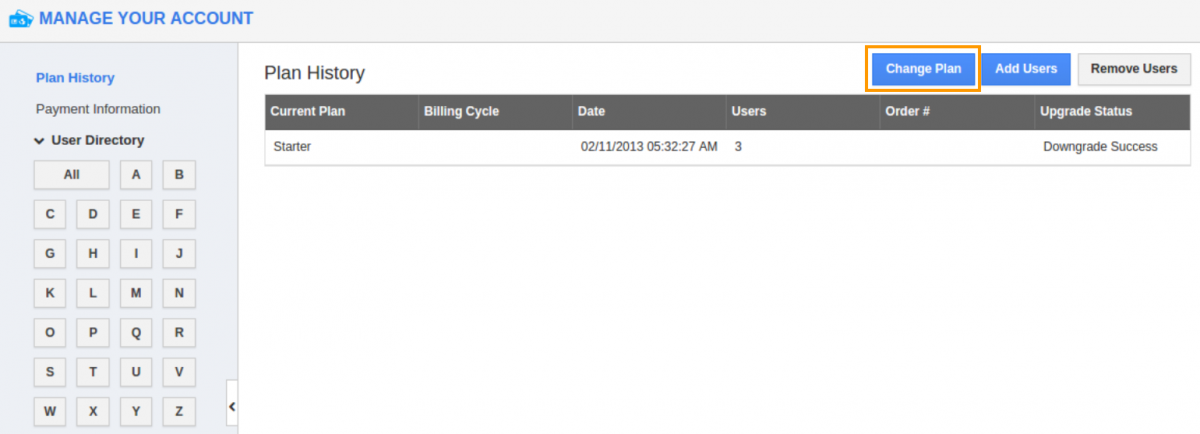
Task: Collapse the left sidebar with arrow handle
Action: point(232,406)
